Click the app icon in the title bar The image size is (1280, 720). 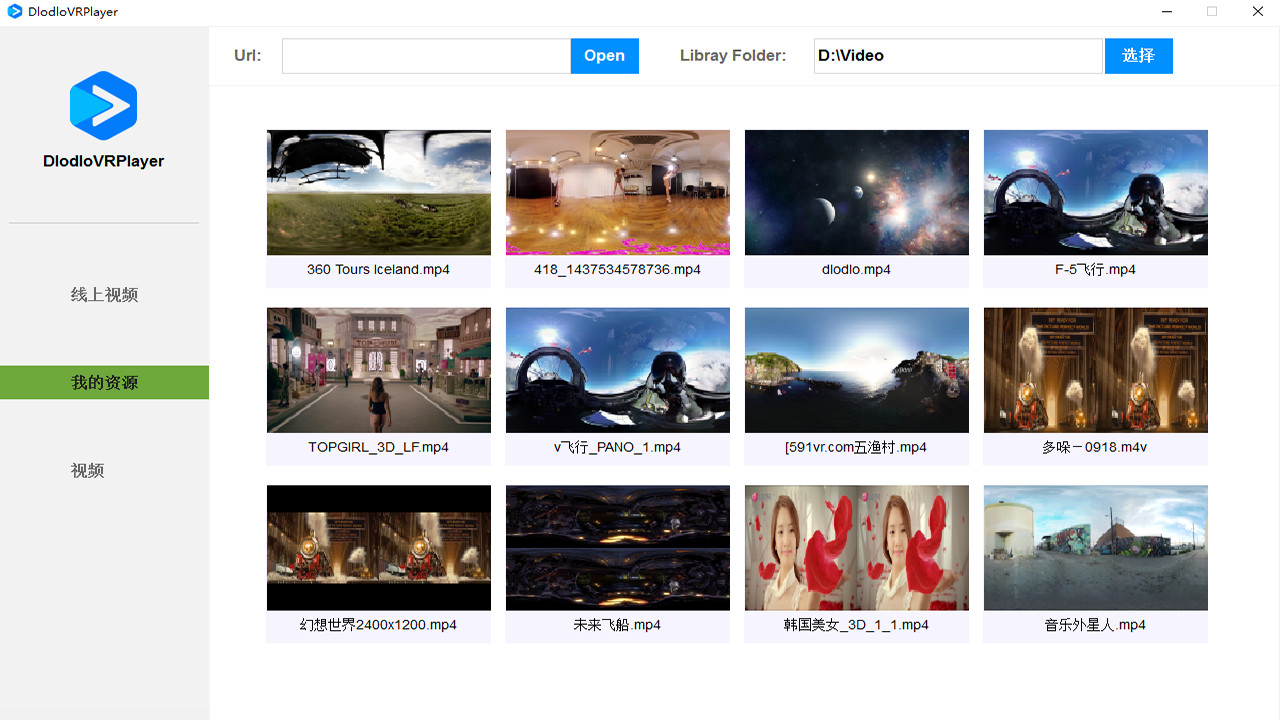pyautogui.click(x=14, y=12)
